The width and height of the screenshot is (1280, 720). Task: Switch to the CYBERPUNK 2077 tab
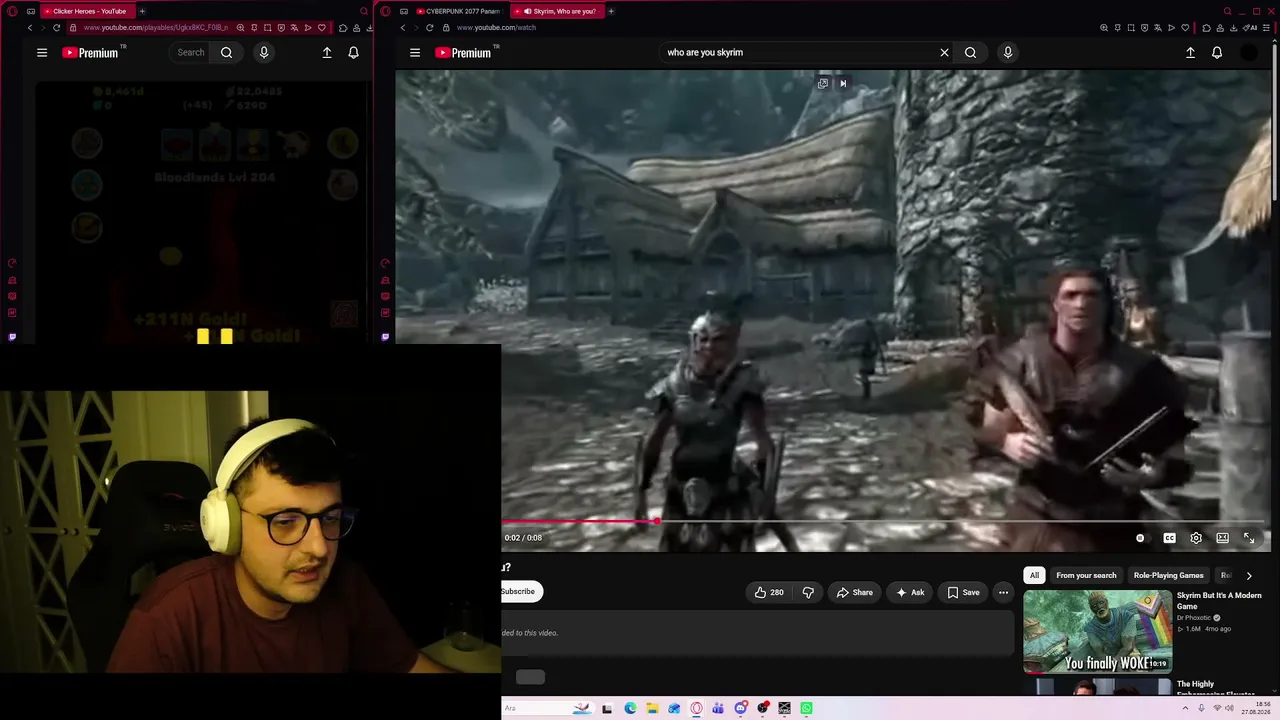point(457,11)
